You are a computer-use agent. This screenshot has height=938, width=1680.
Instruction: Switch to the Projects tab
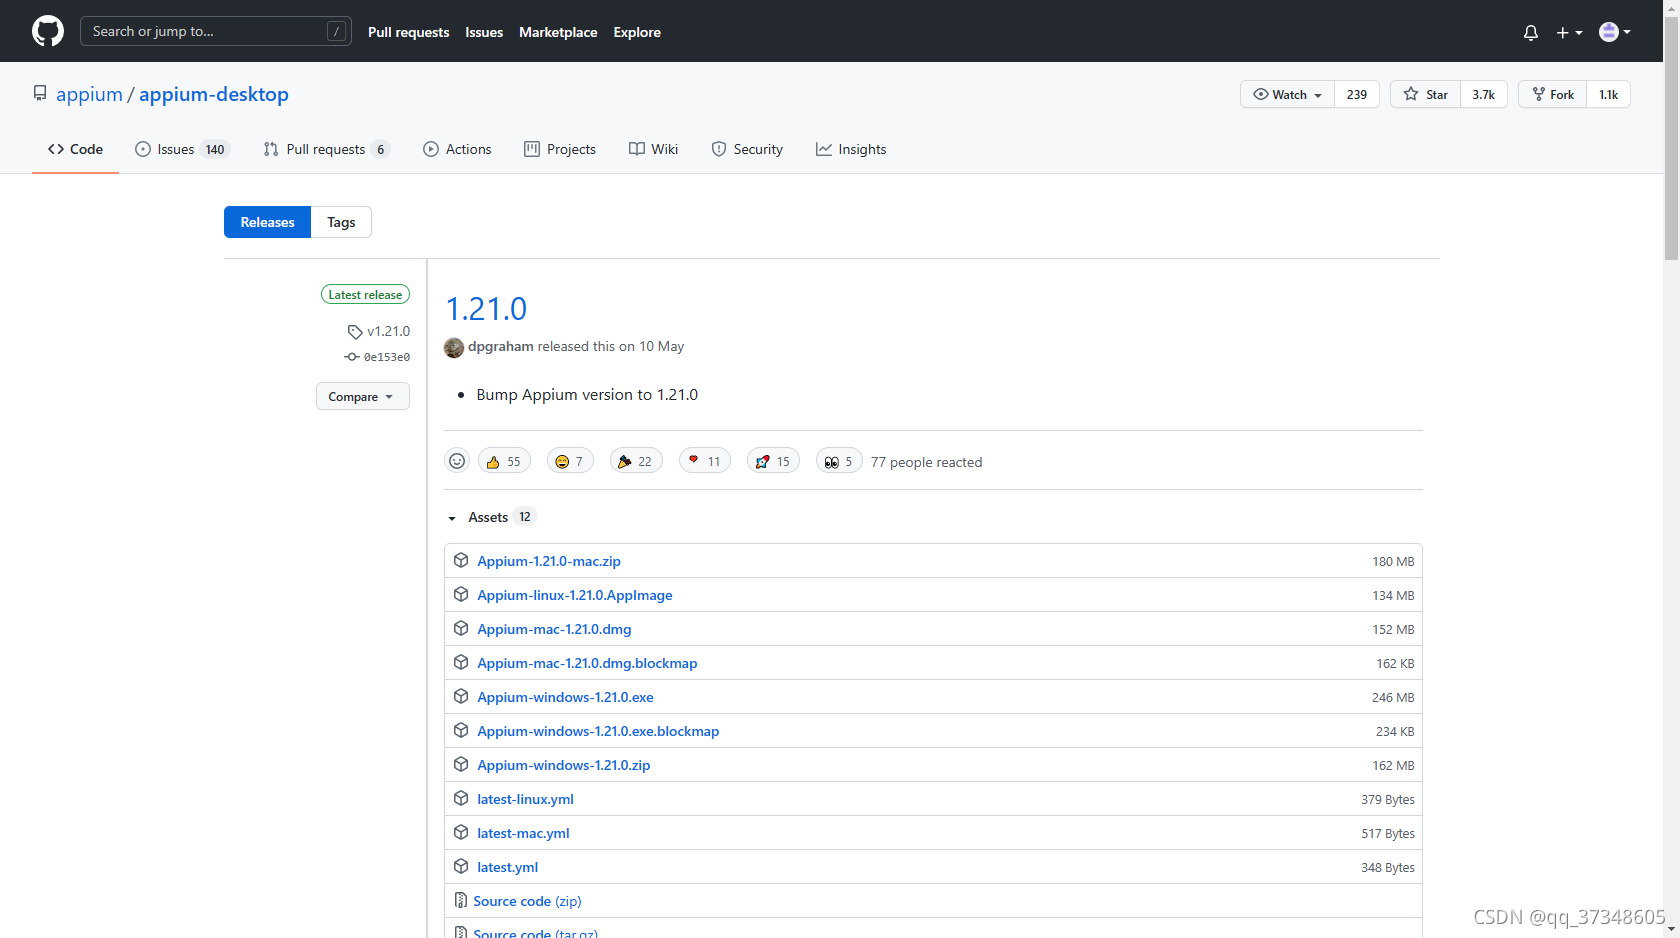[x=560, y=149]
